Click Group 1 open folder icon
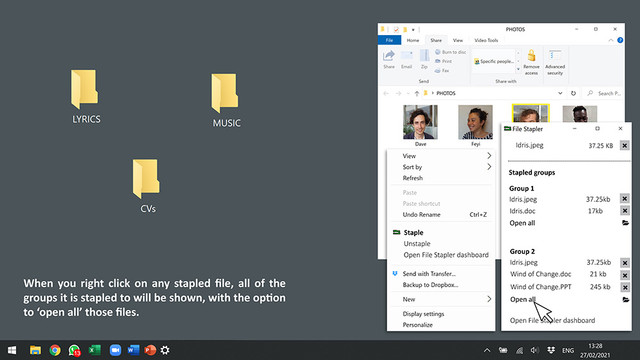Screen dimensions: 640x360 pyautogui.click(x=625, y=223)
